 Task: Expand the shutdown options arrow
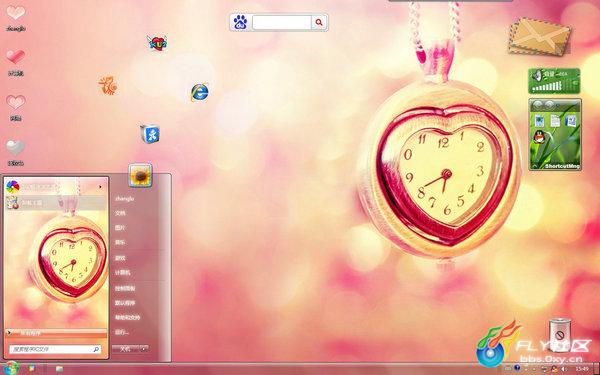(x=144, y=349)
